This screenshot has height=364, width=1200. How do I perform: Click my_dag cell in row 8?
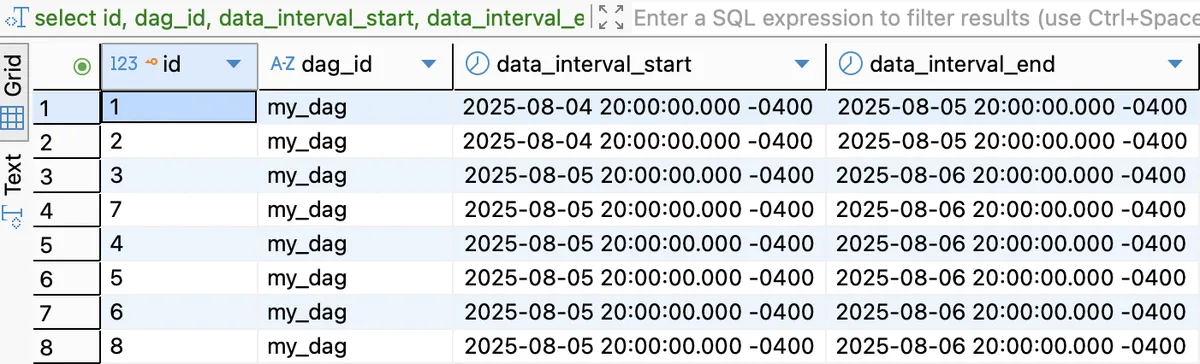point(354,347)
